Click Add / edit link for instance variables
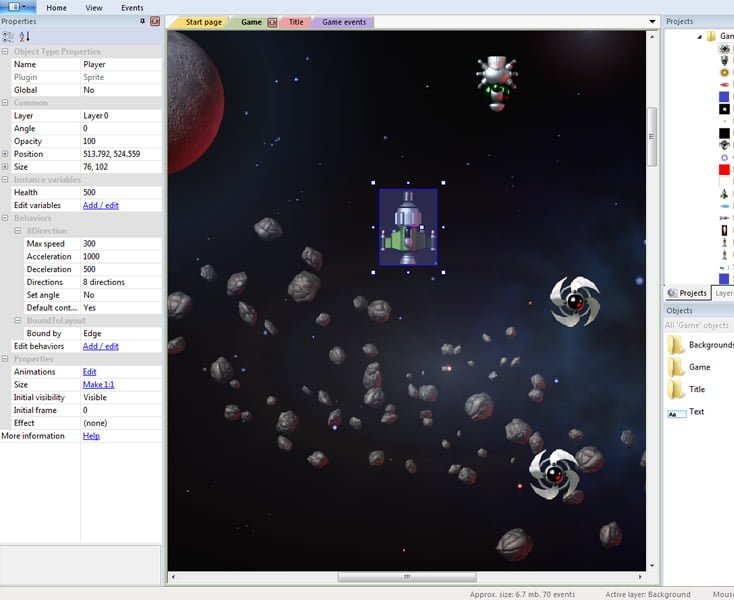734x600 pixels. [x=101, y=205]
